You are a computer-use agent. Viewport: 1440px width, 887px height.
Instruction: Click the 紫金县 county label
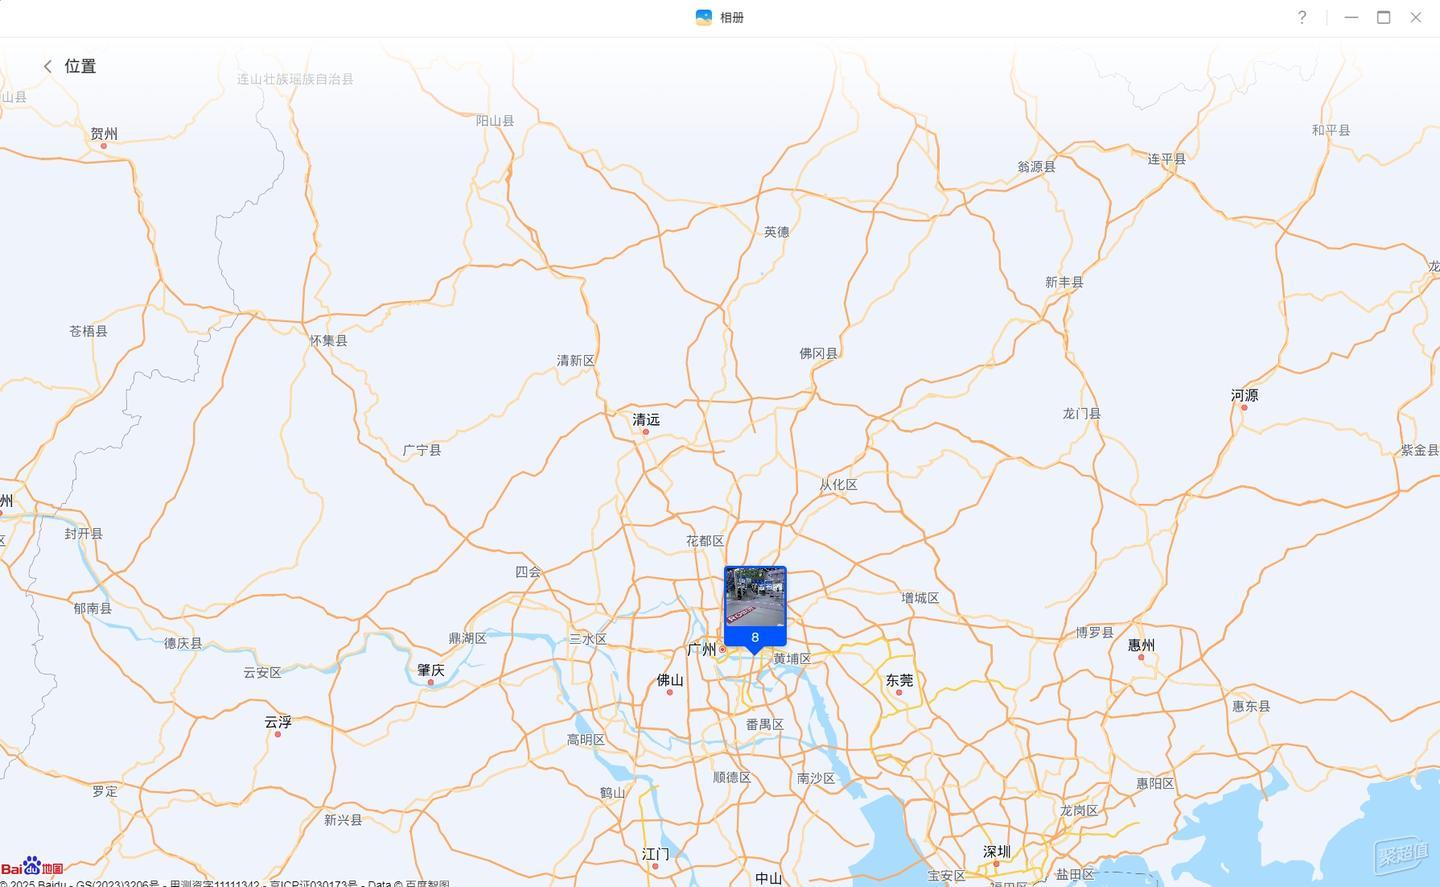tap(1420, 451)
